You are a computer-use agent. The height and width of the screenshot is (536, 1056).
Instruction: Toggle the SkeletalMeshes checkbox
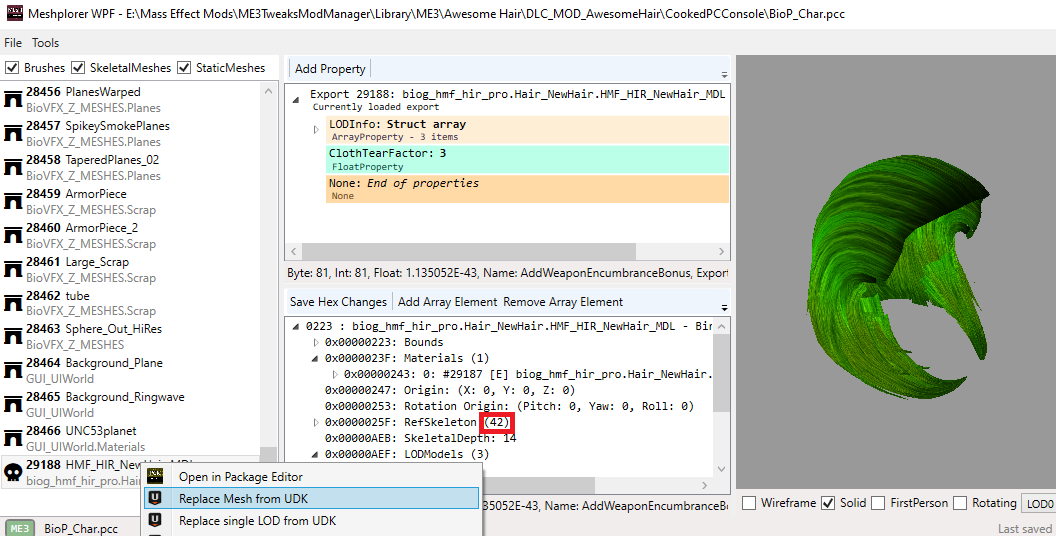coord(78,67)
